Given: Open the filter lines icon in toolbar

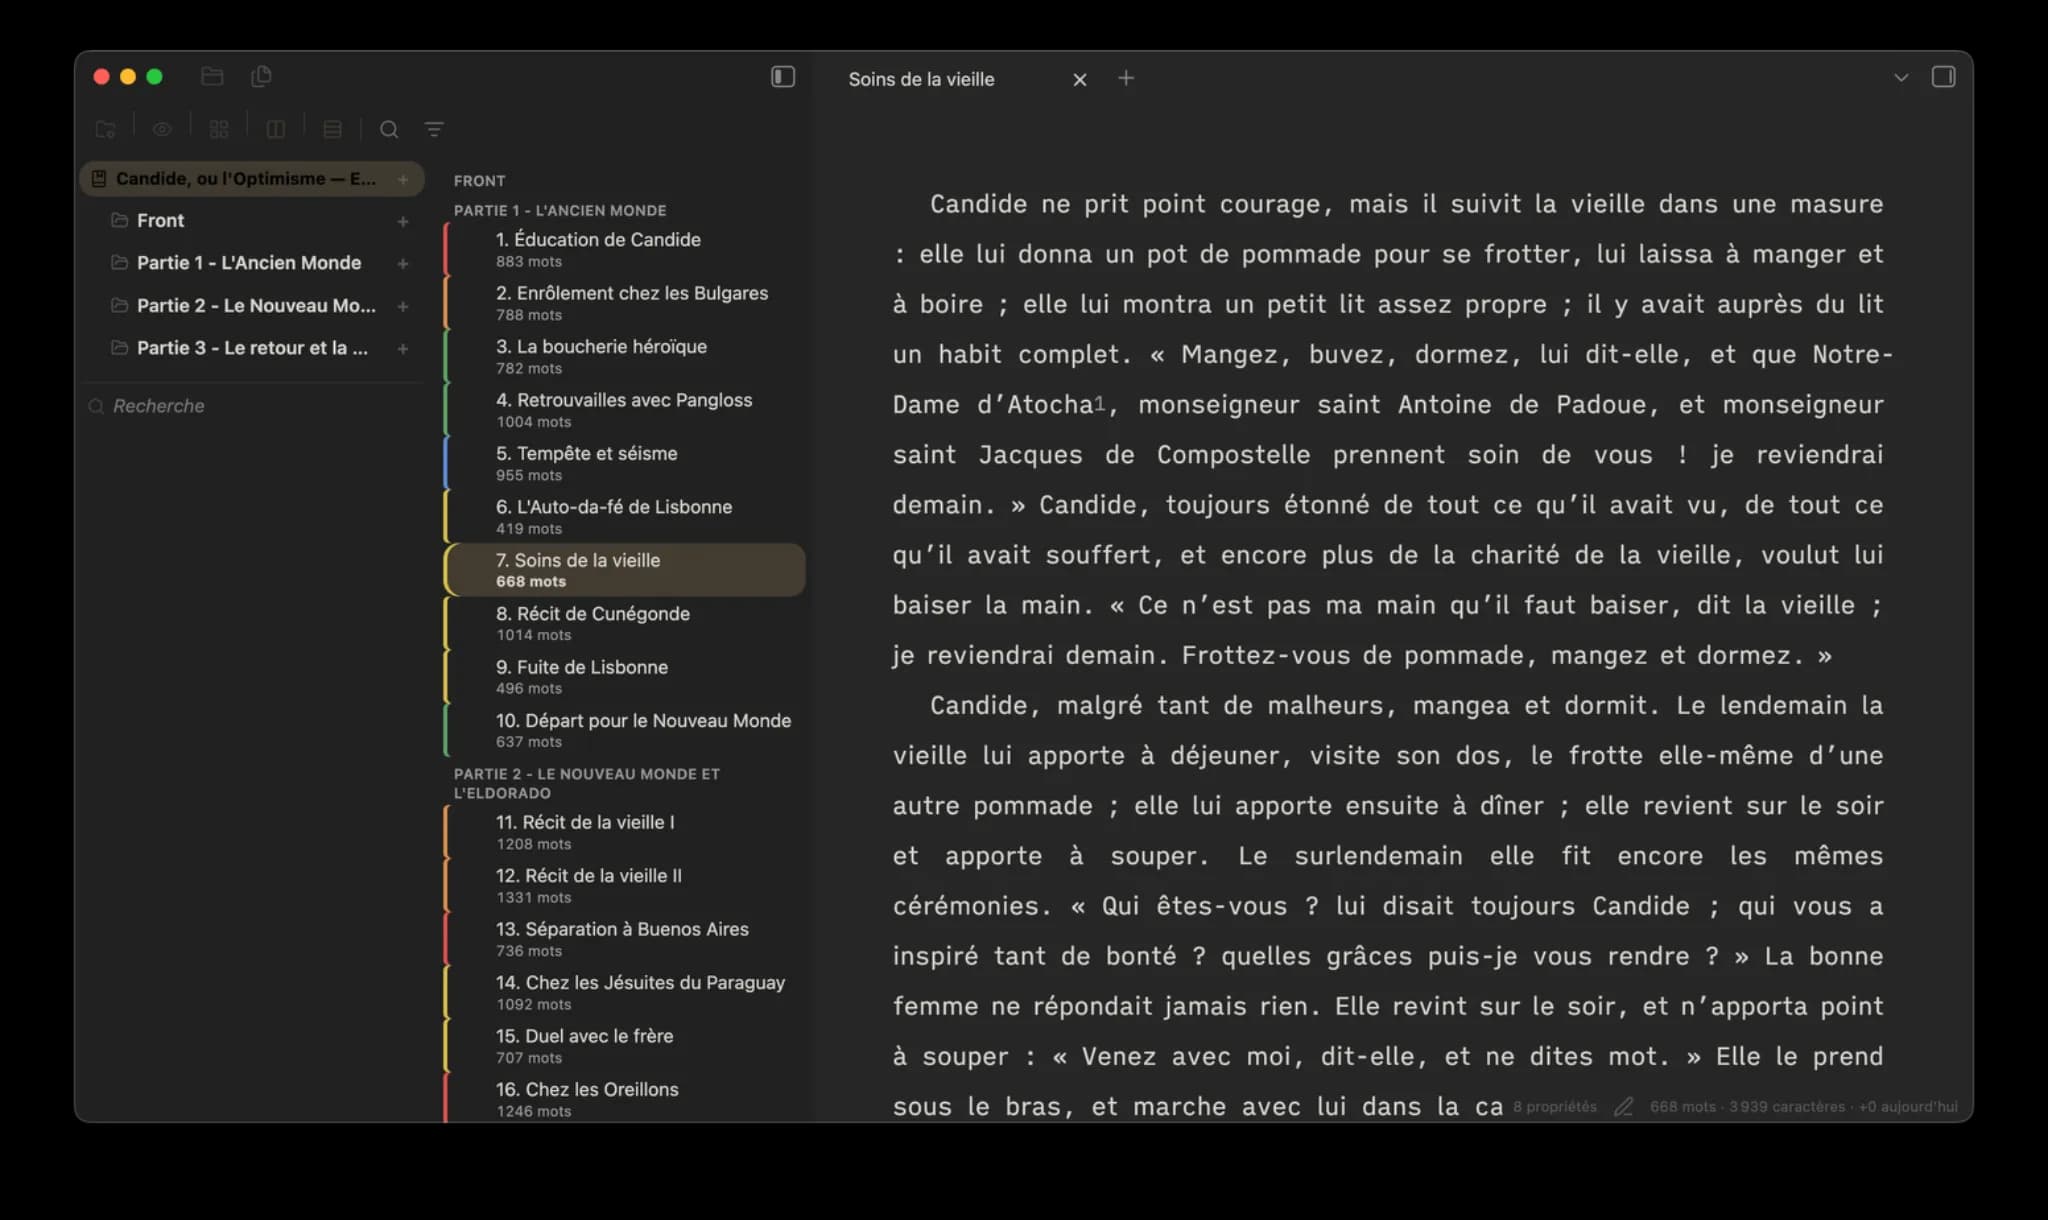Looking at the screenshot, I should pyautogui.click(x=434, y=129).
